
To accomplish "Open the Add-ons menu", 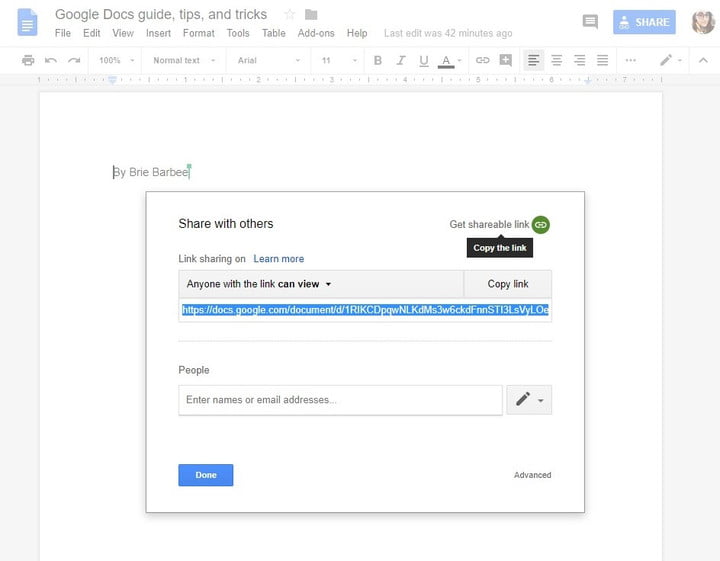I will click(316, 33).
